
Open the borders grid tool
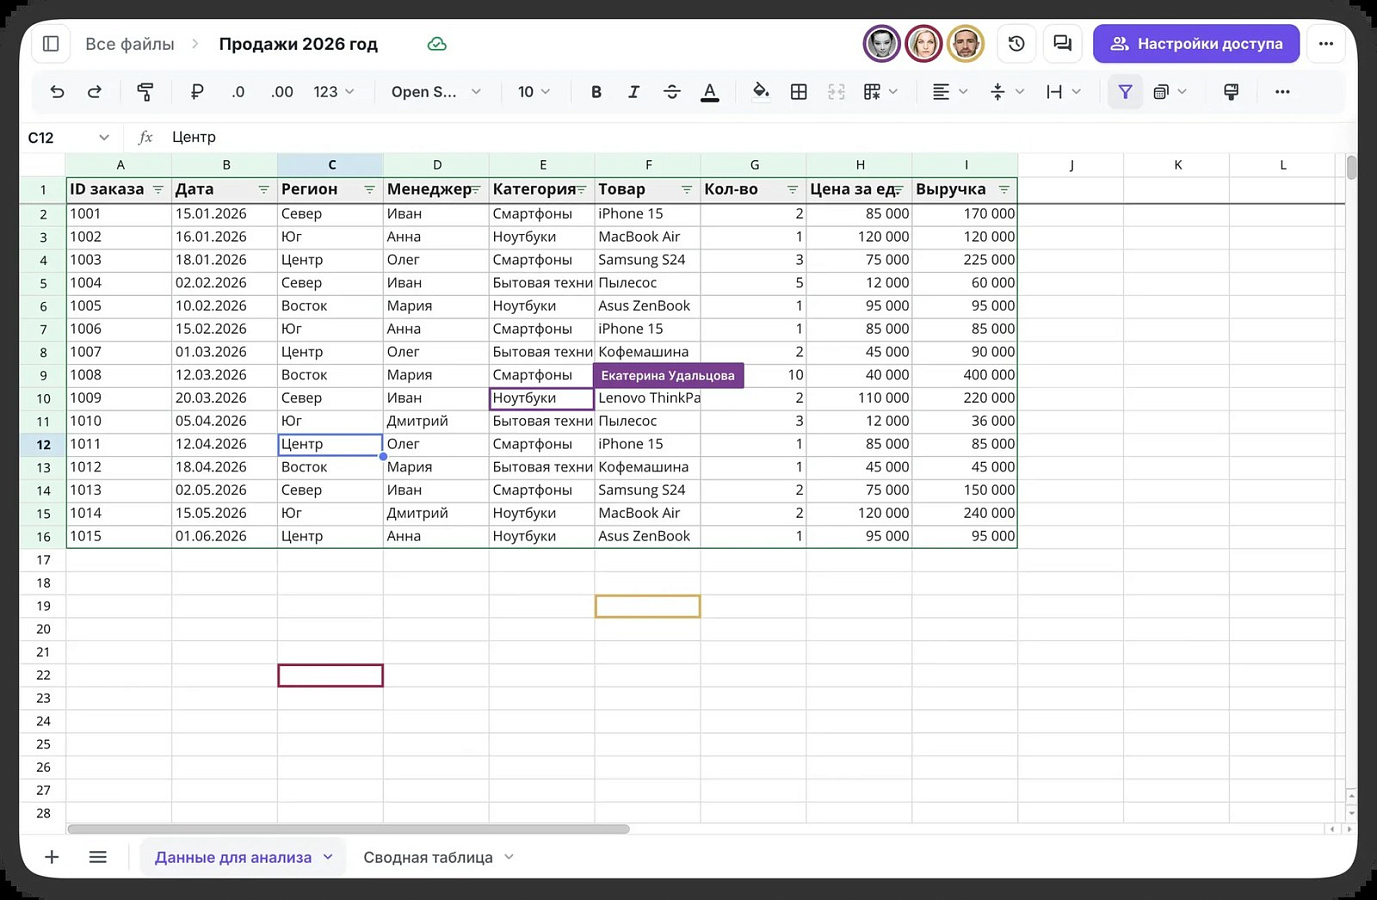coord(799,92)
